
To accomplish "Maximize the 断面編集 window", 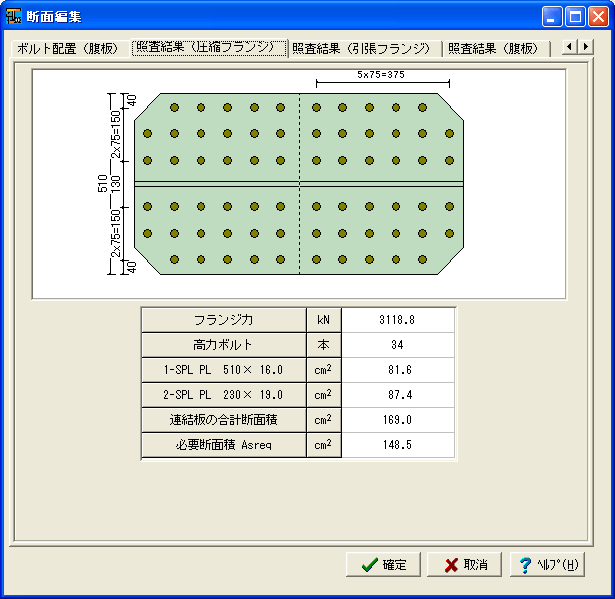I will 575,16.
